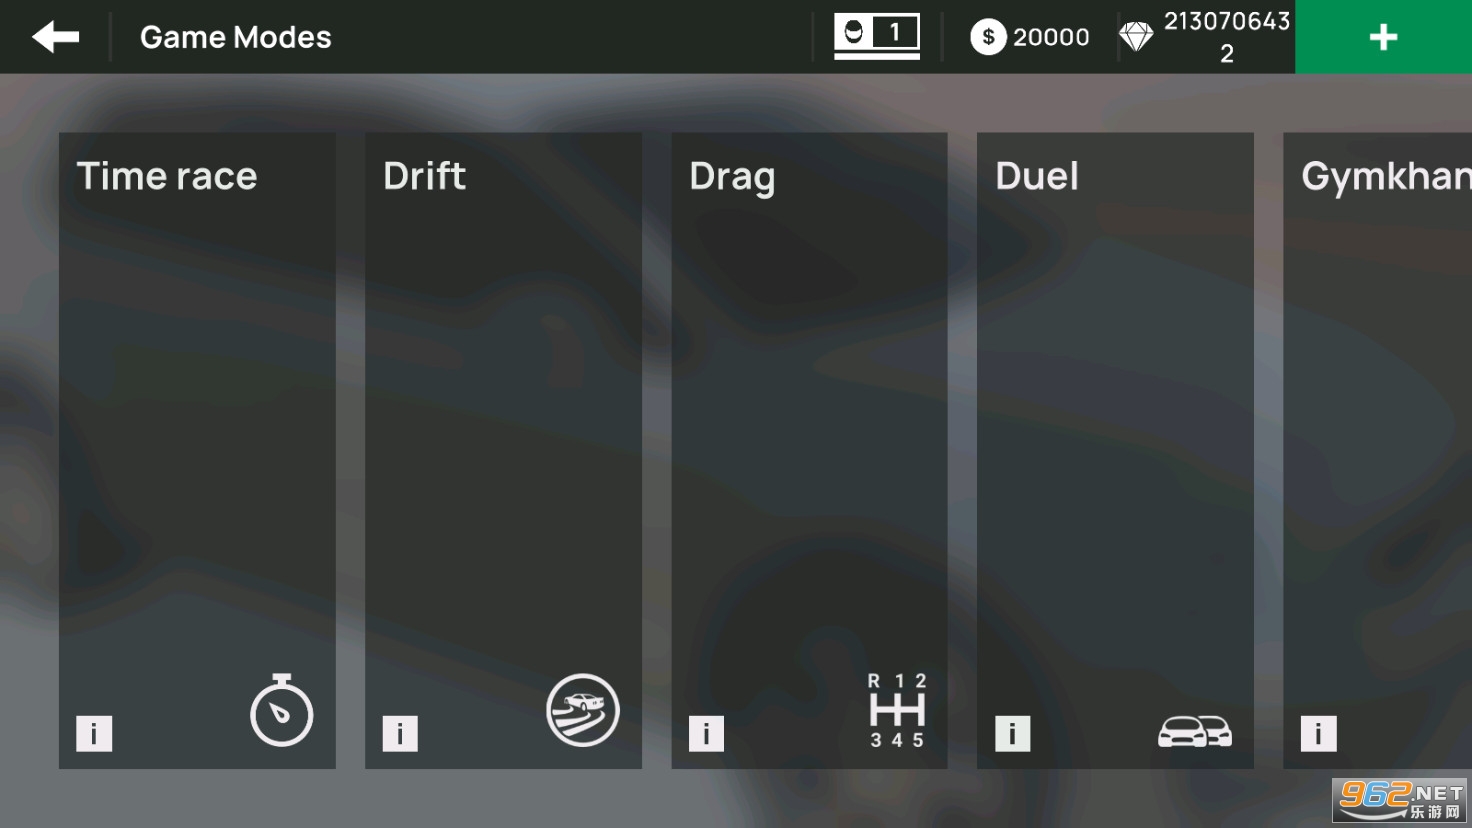Choose the Duel game mode
Screen dimensions: 1472x828
1115,451
